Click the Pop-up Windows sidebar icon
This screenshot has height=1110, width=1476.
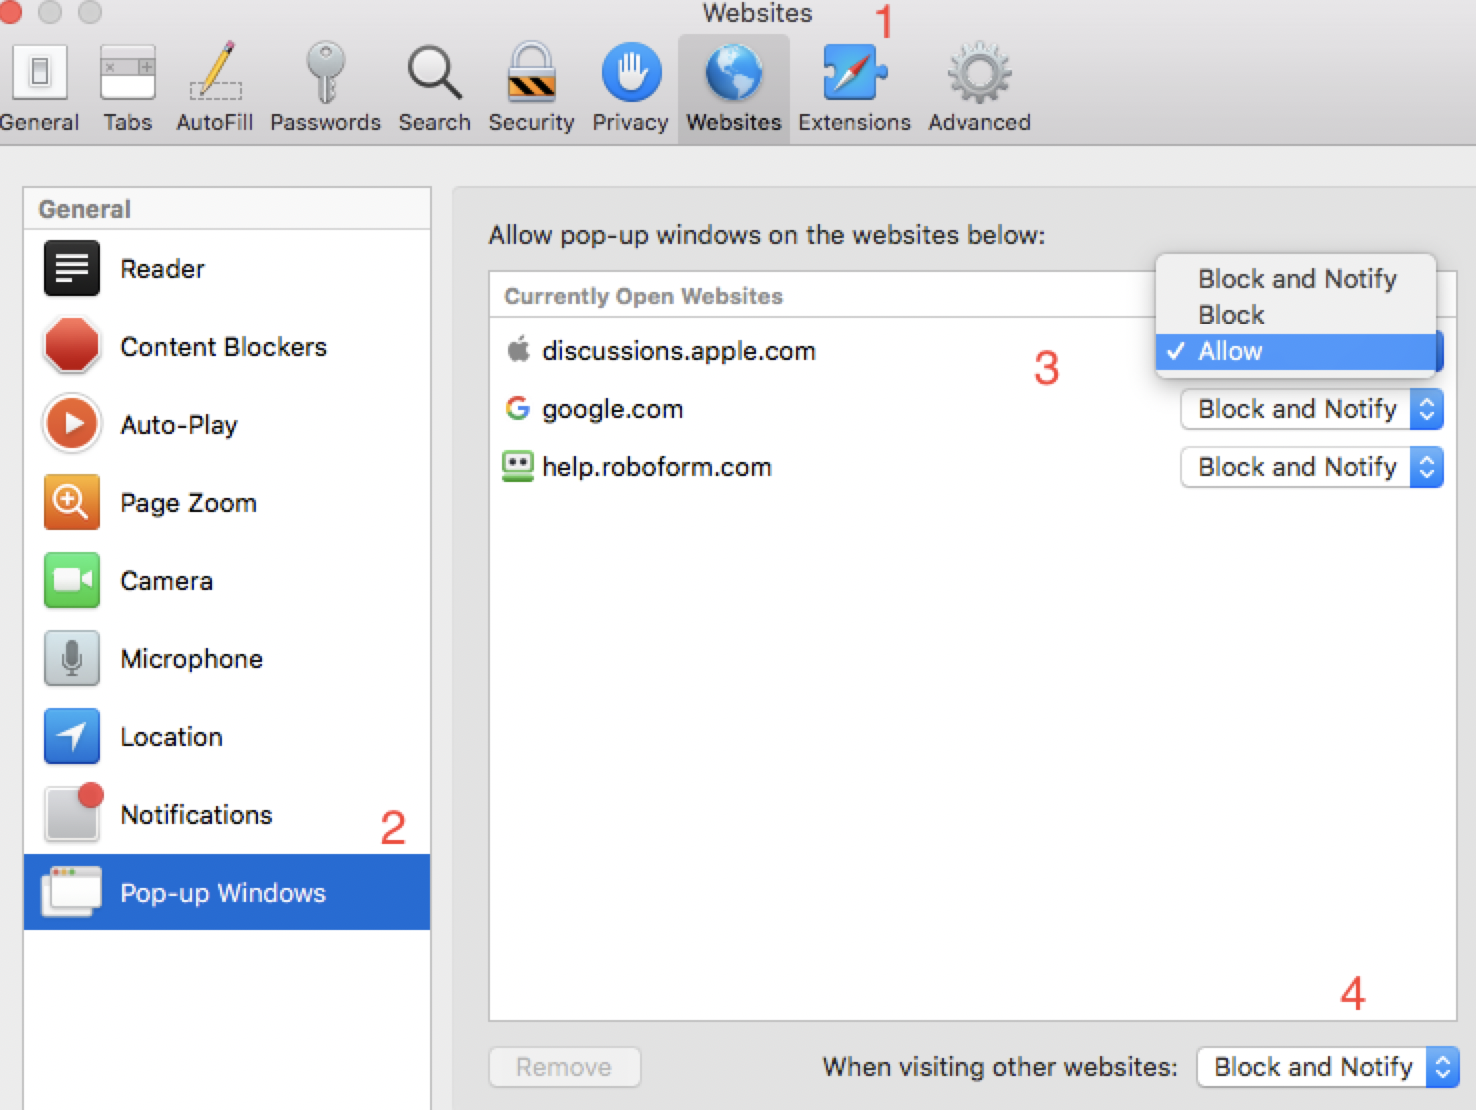[72, 891]
